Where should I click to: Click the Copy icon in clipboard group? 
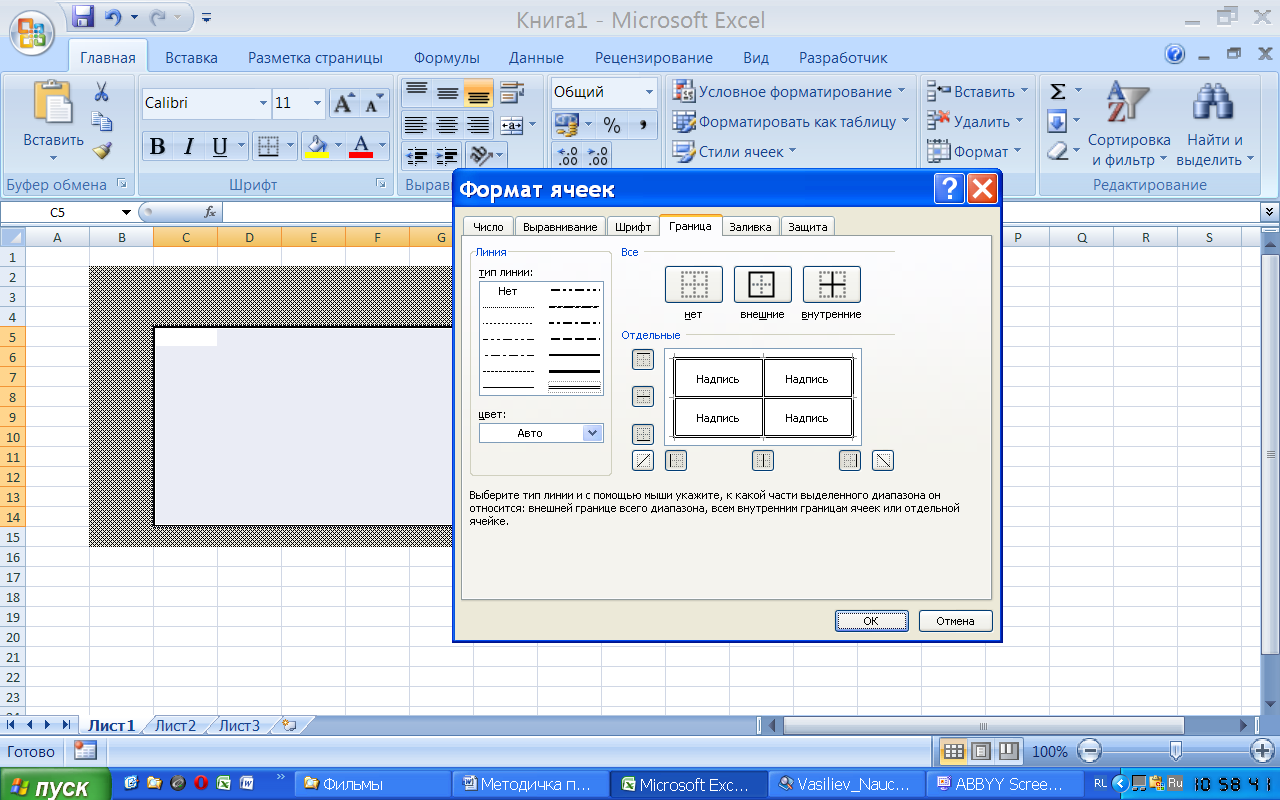101,121
